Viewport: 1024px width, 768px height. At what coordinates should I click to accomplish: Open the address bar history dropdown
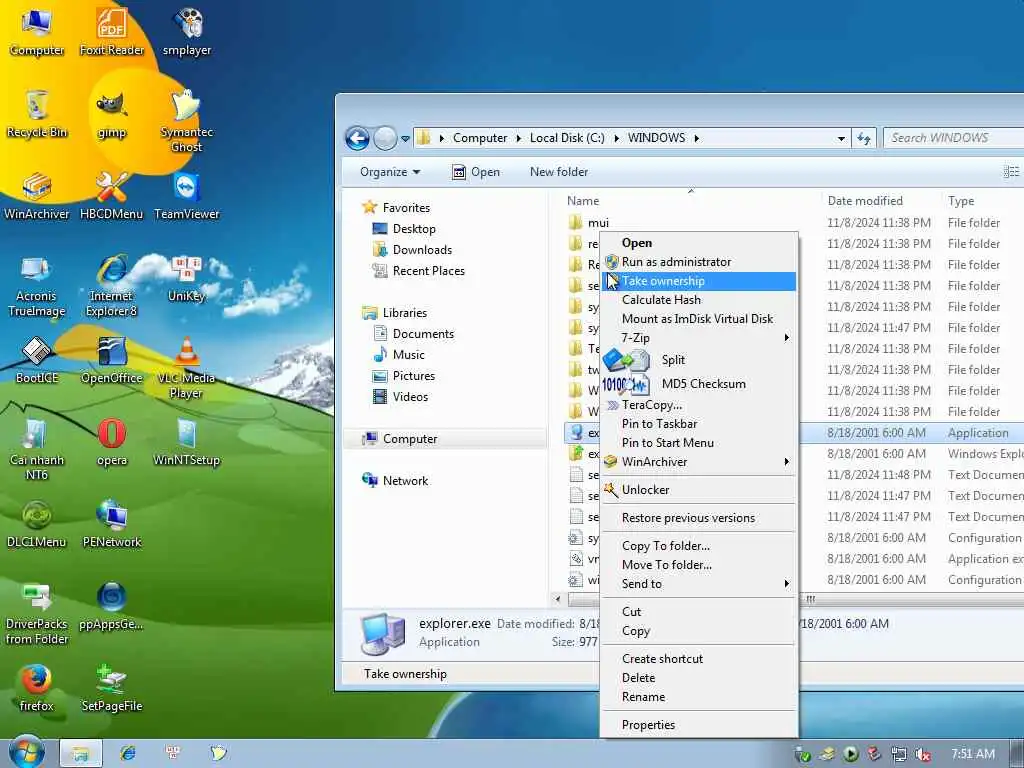click(x=841, y=138)
